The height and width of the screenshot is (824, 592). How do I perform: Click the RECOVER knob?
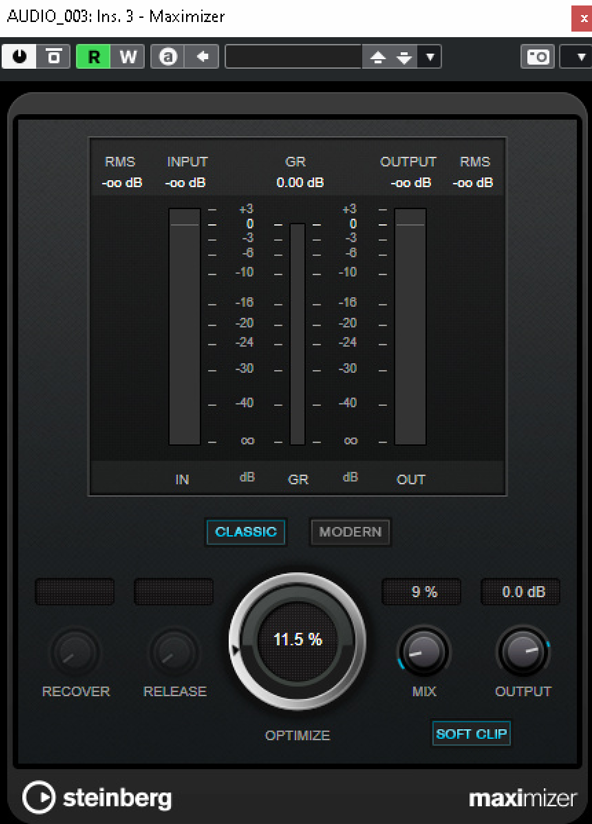[75, 652]
